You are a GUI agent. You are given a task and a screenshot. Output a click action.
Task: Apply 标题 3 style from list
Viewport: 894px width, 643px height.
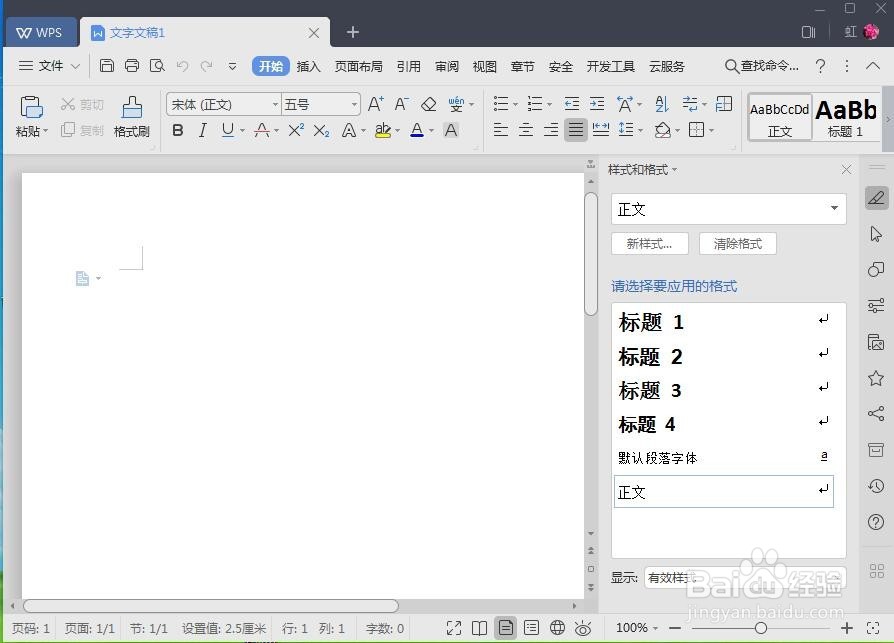tap(724, 390)
